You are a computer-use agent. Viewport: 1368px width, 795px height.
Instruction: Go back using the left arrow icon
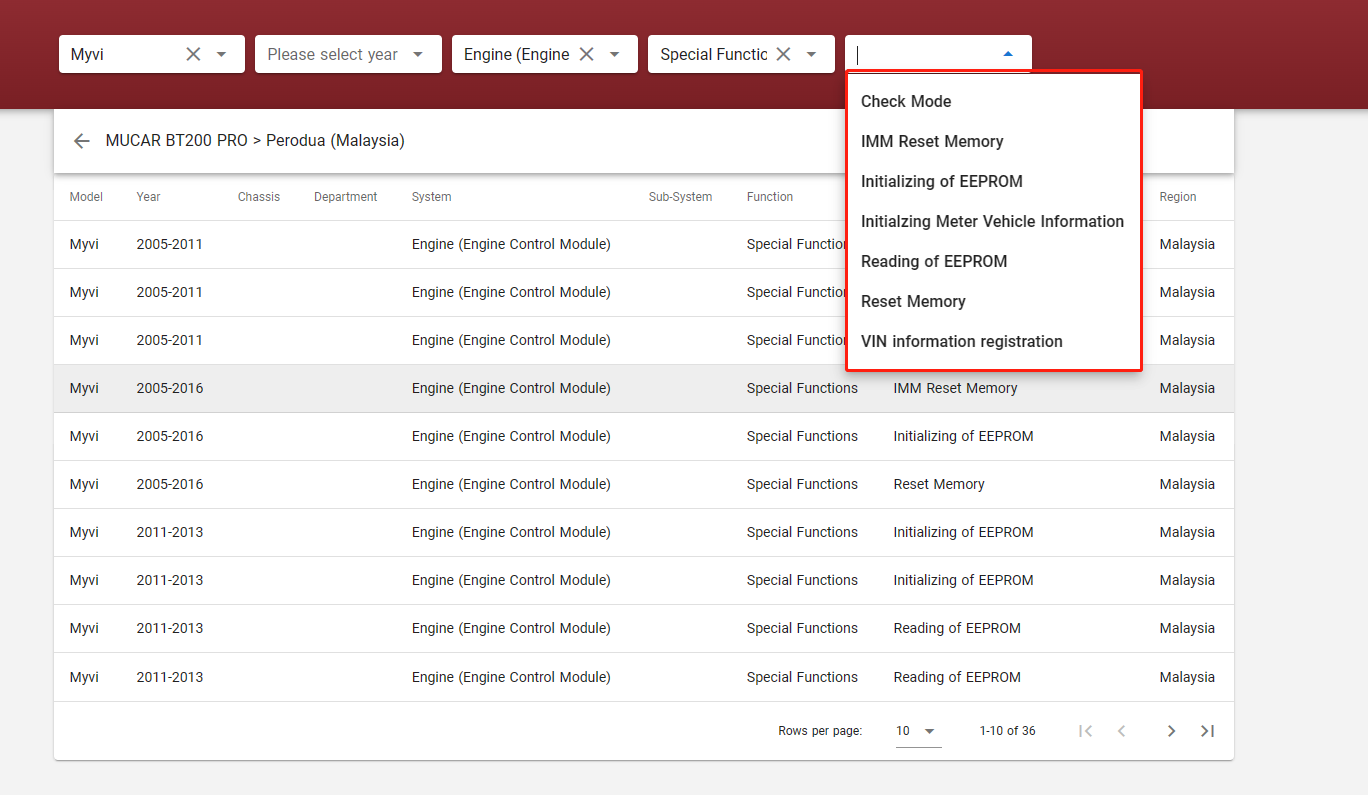[x=82, y=141]
